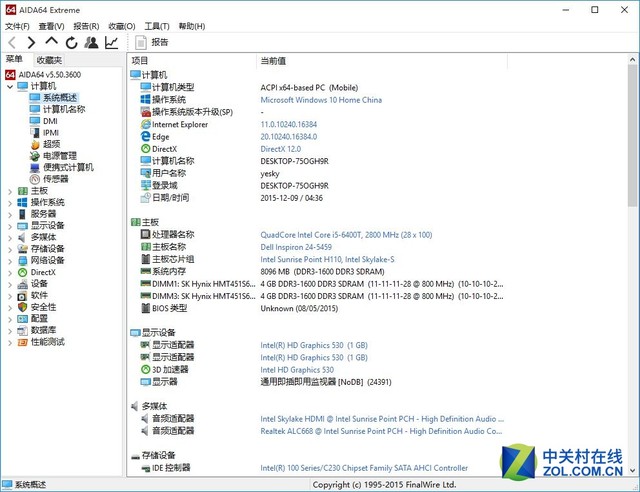Click the Edge icon in report list
The width and height of the screenshot is (640, 492).
(x=145, y=136)
